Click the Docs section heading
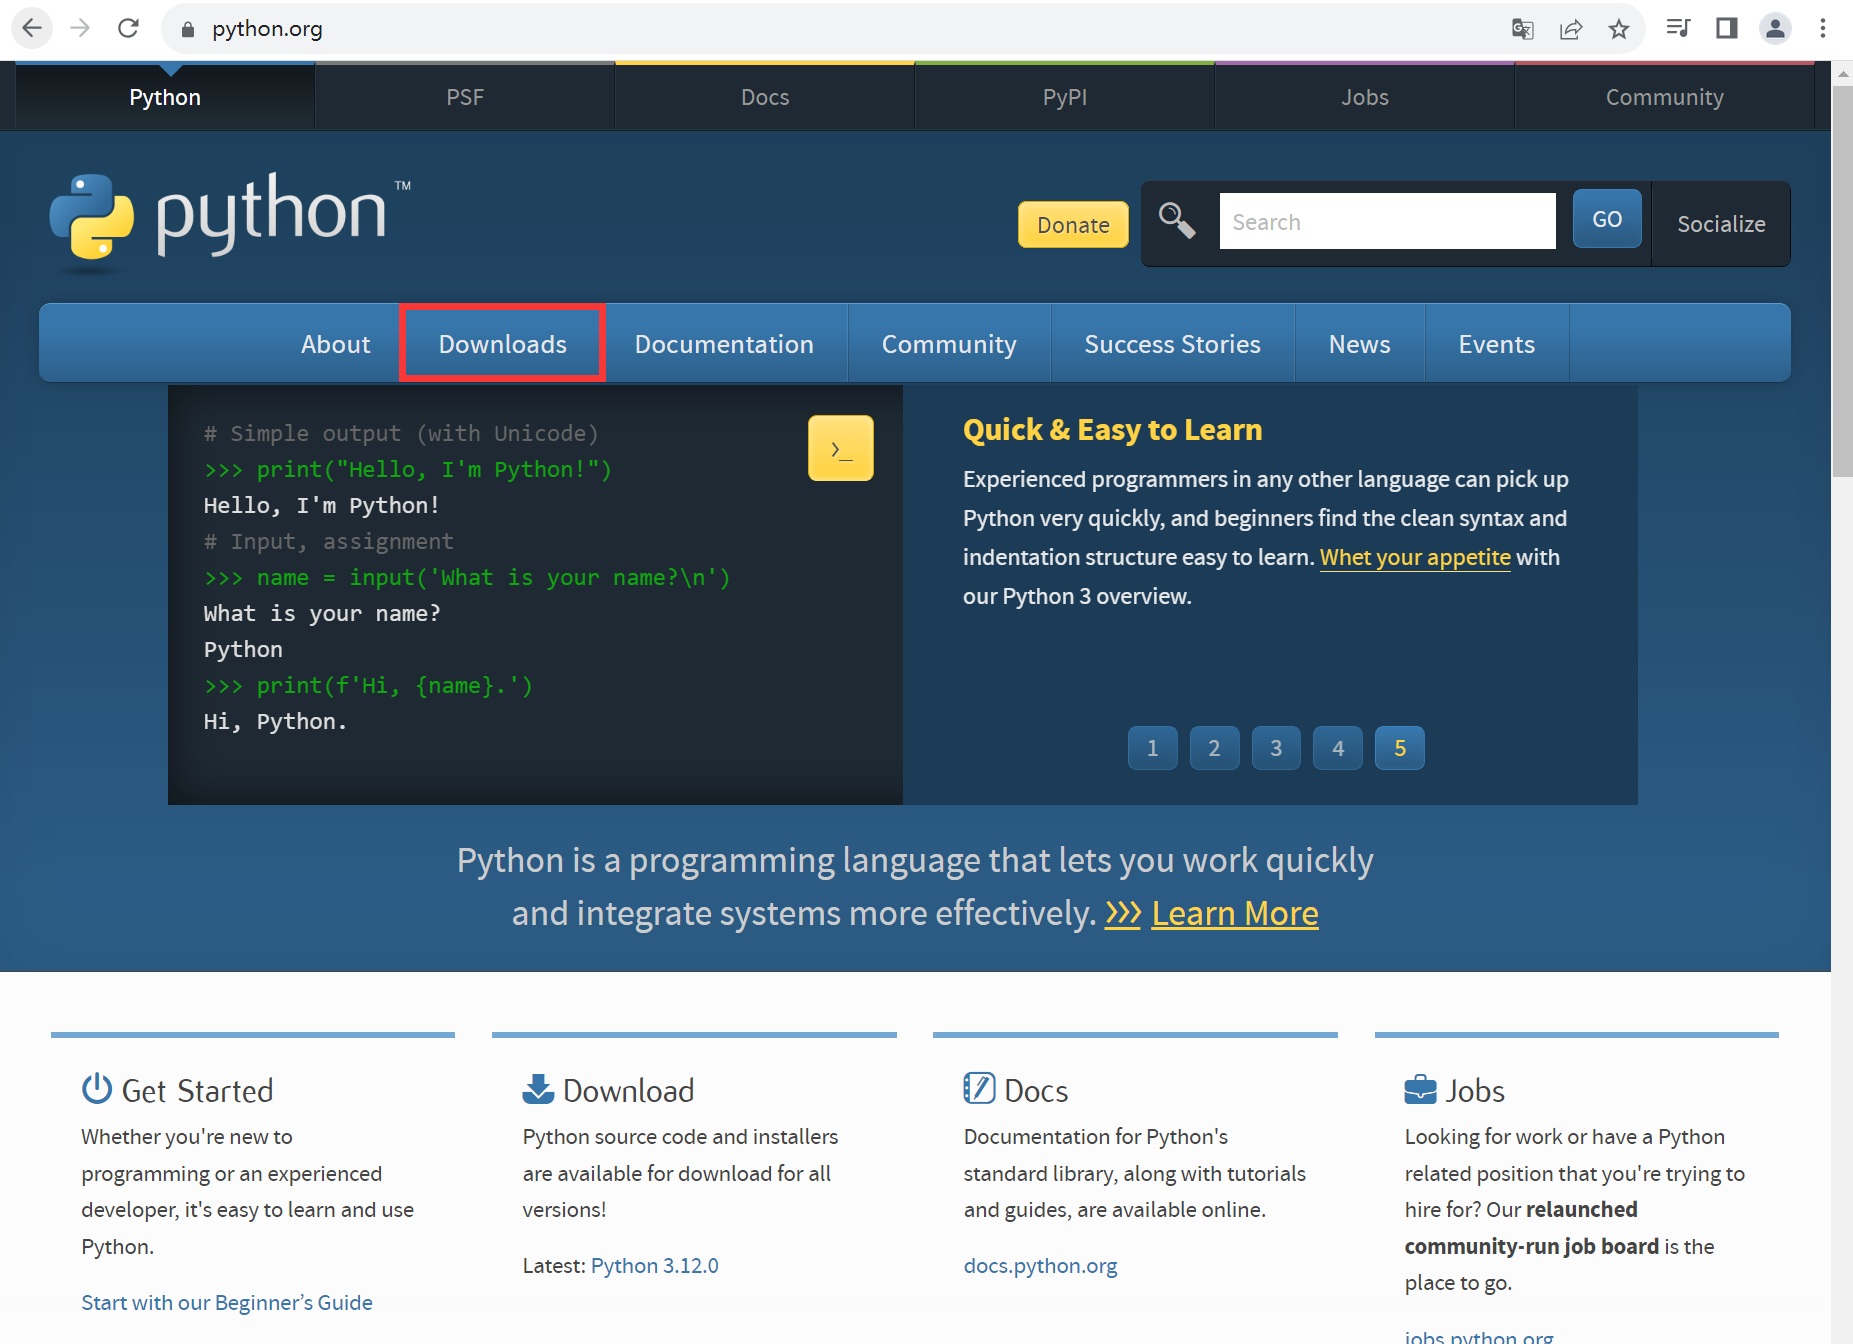The width and height of the screenshot is (1853, 1344). coord(1036,1090)
